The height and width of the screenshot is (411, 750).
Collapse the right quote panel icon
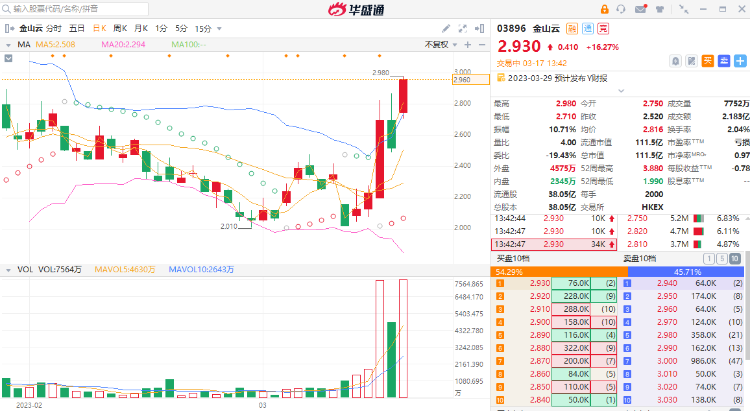[x=479, y=29]
